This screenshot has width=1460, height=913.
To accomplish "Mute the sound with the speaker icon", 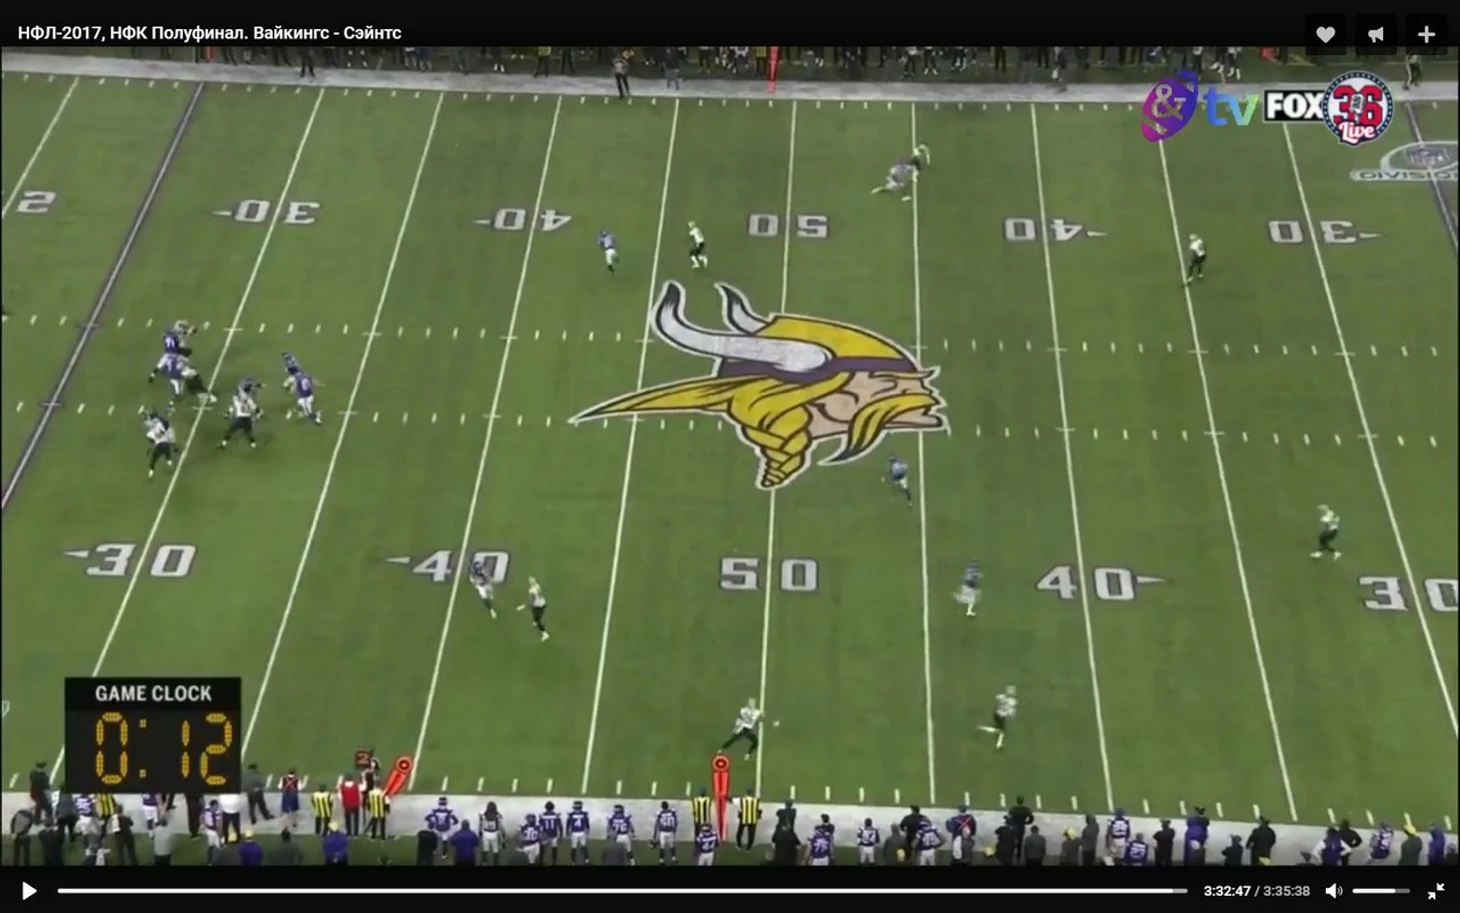I will click(x=1333, y=890).
